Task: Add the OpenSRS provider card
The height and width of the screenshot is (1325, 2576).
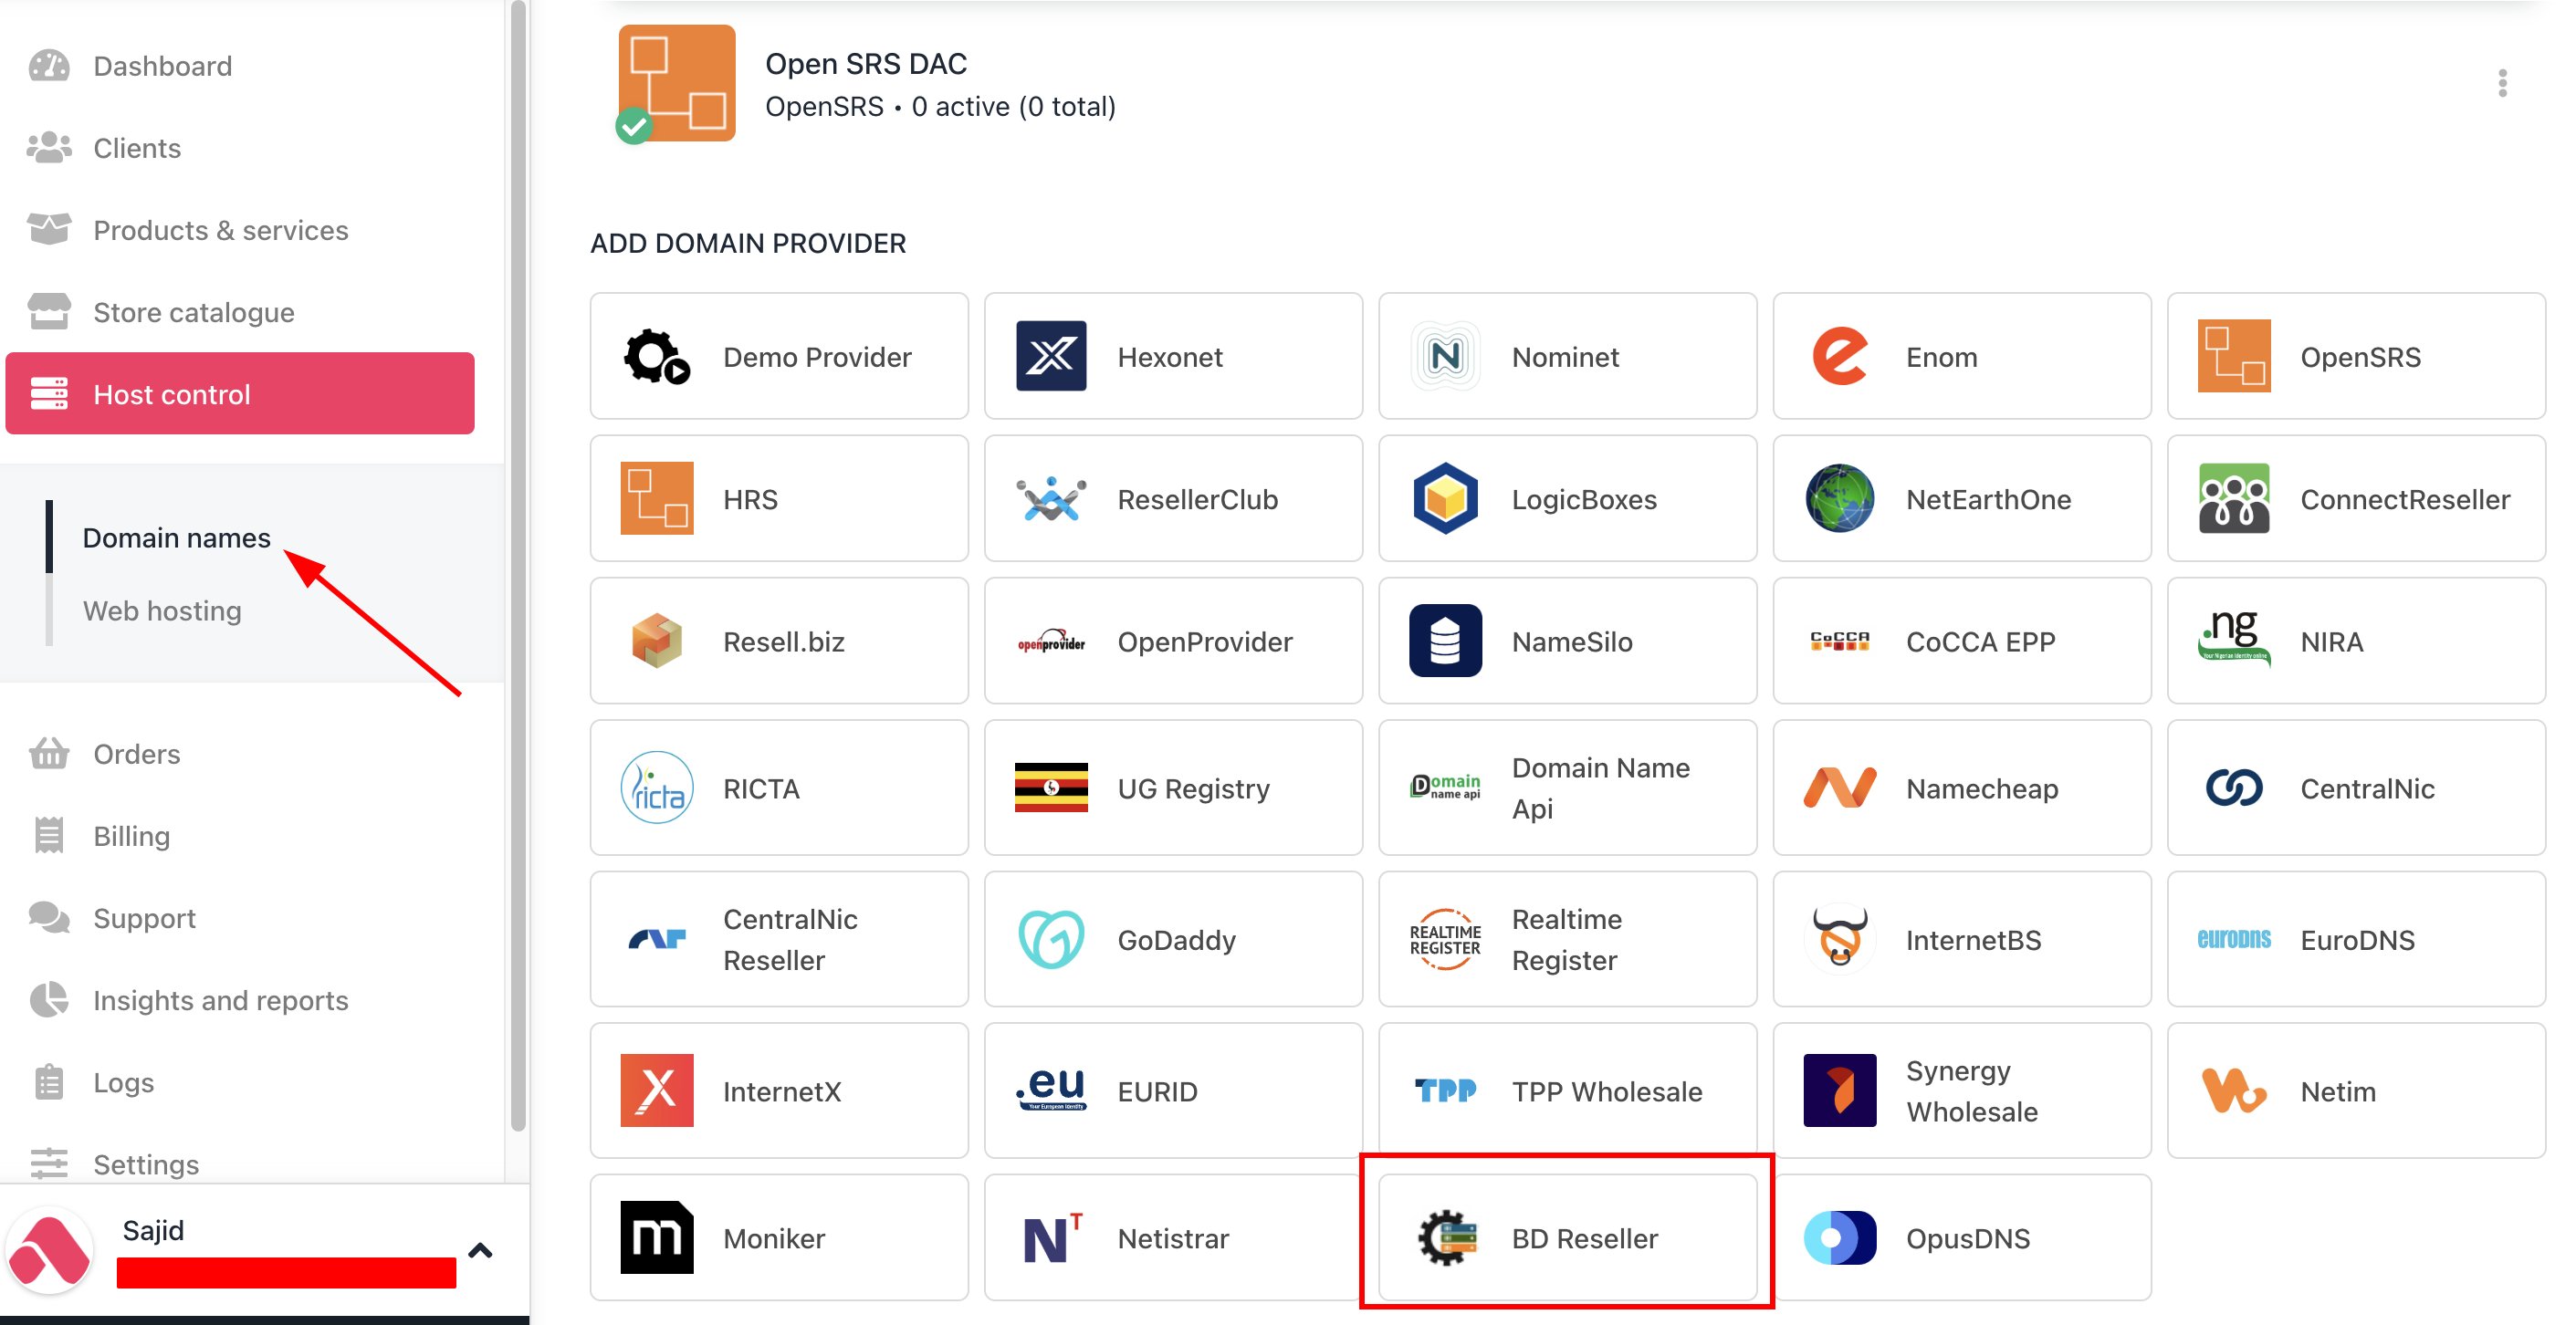Action: (2356, 356)
